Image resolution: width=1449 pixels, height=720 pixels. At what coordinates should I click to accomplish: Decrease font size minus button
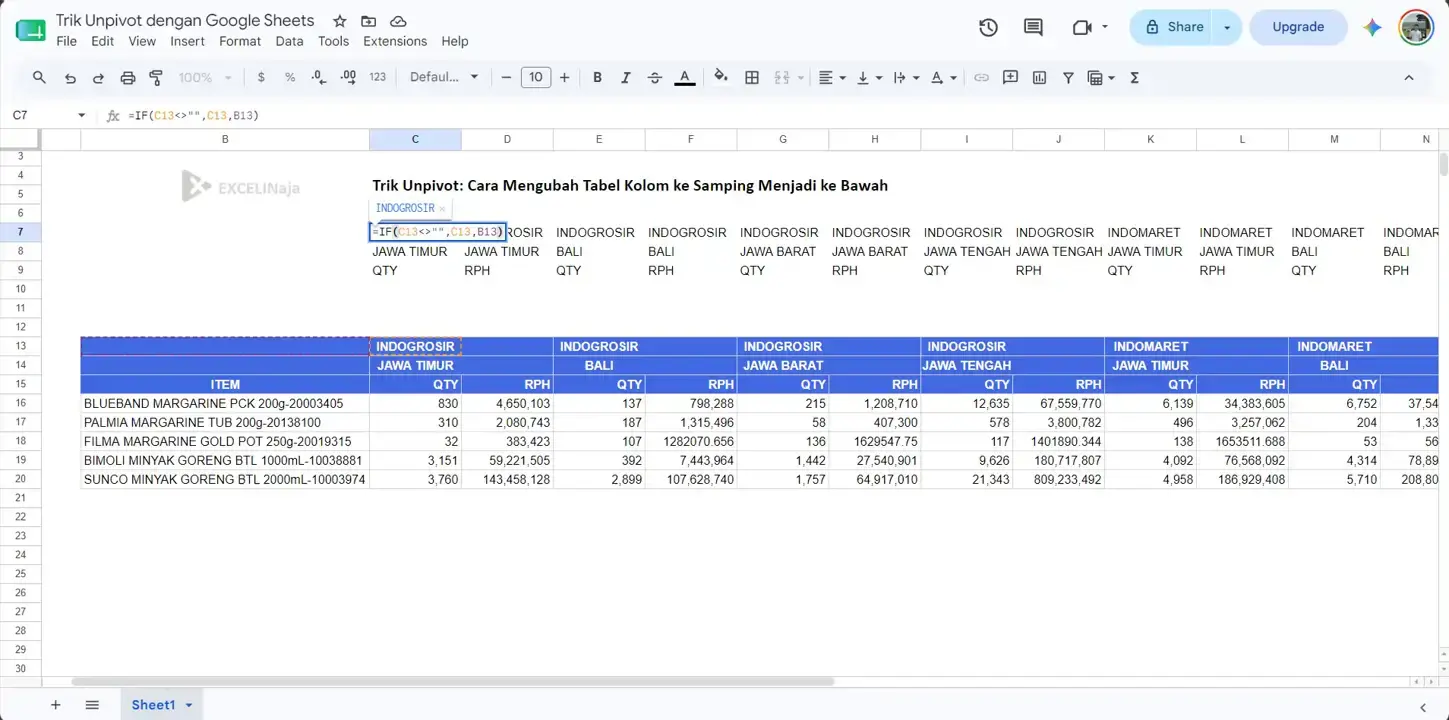click(x=506, y=77)
